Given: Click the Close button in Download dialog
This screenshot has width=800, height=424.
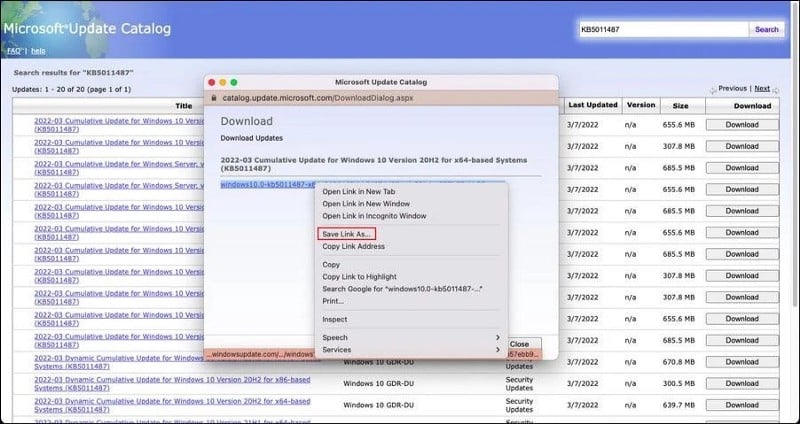Looking at the screenshot, I should pos(519,344).
